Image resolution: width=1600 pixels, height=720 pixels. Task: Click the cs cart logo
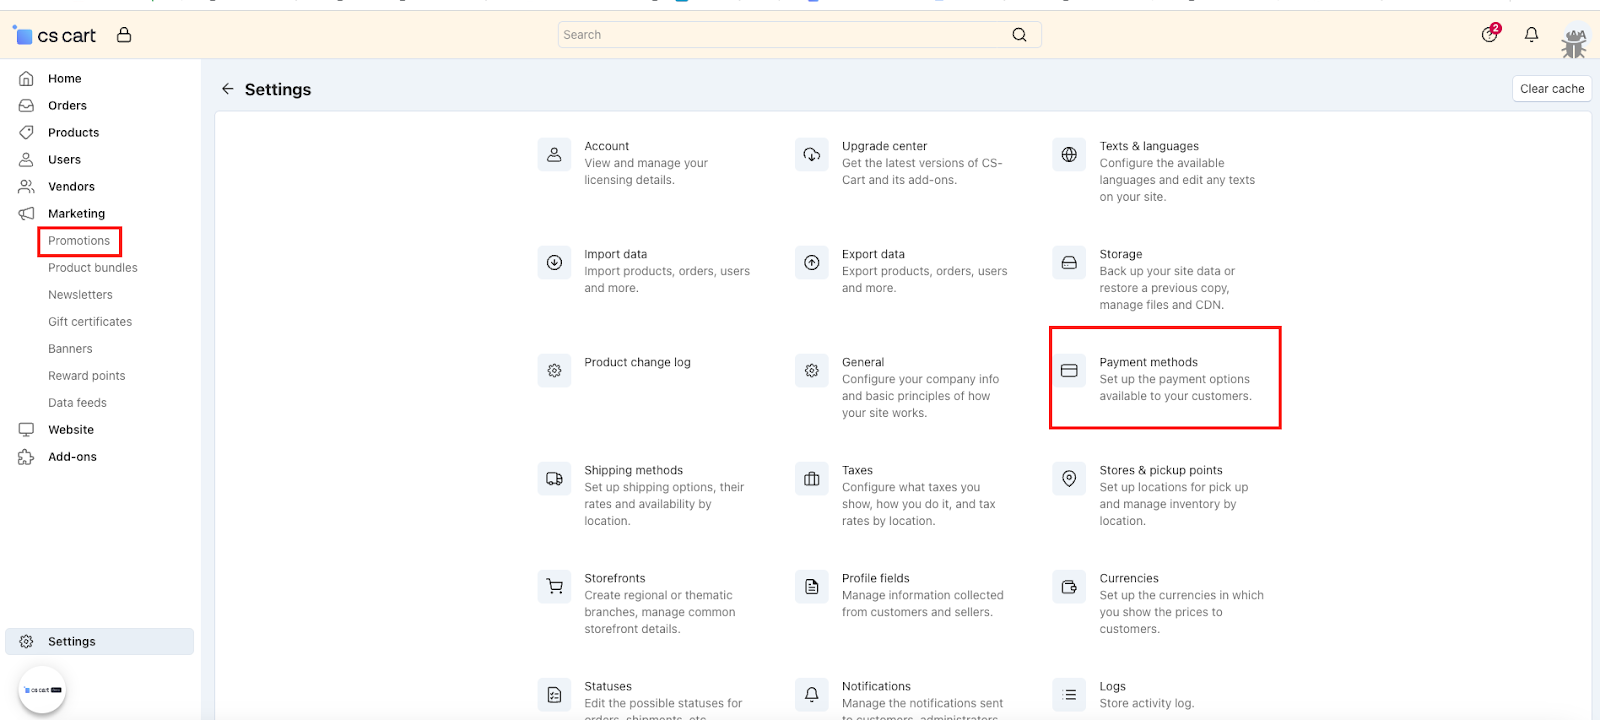(54, 35)
